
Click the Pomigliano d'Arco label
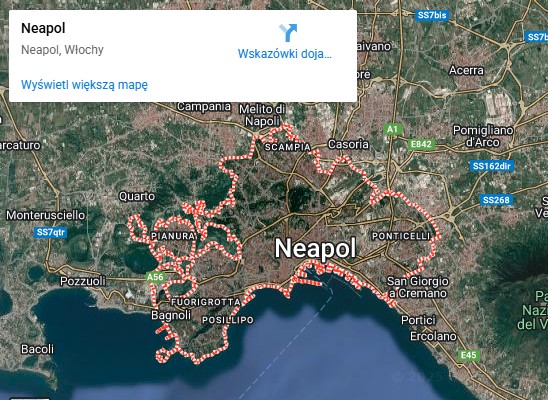pyautogui.click(x=483, y=136)
